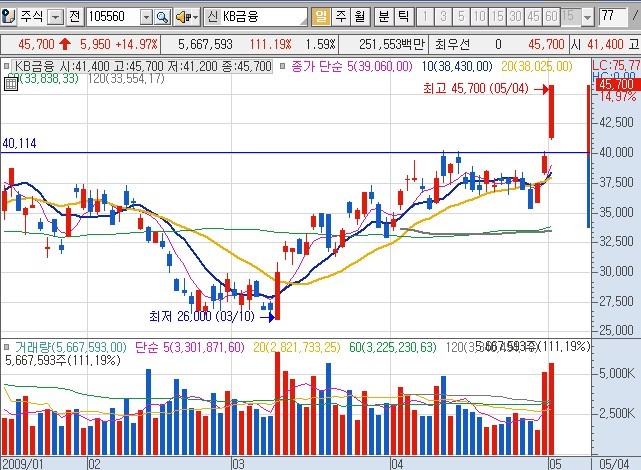The width and height of the screenshot is (641, 470).
Task: Click the 전 button
Action: tap(75, 17)
